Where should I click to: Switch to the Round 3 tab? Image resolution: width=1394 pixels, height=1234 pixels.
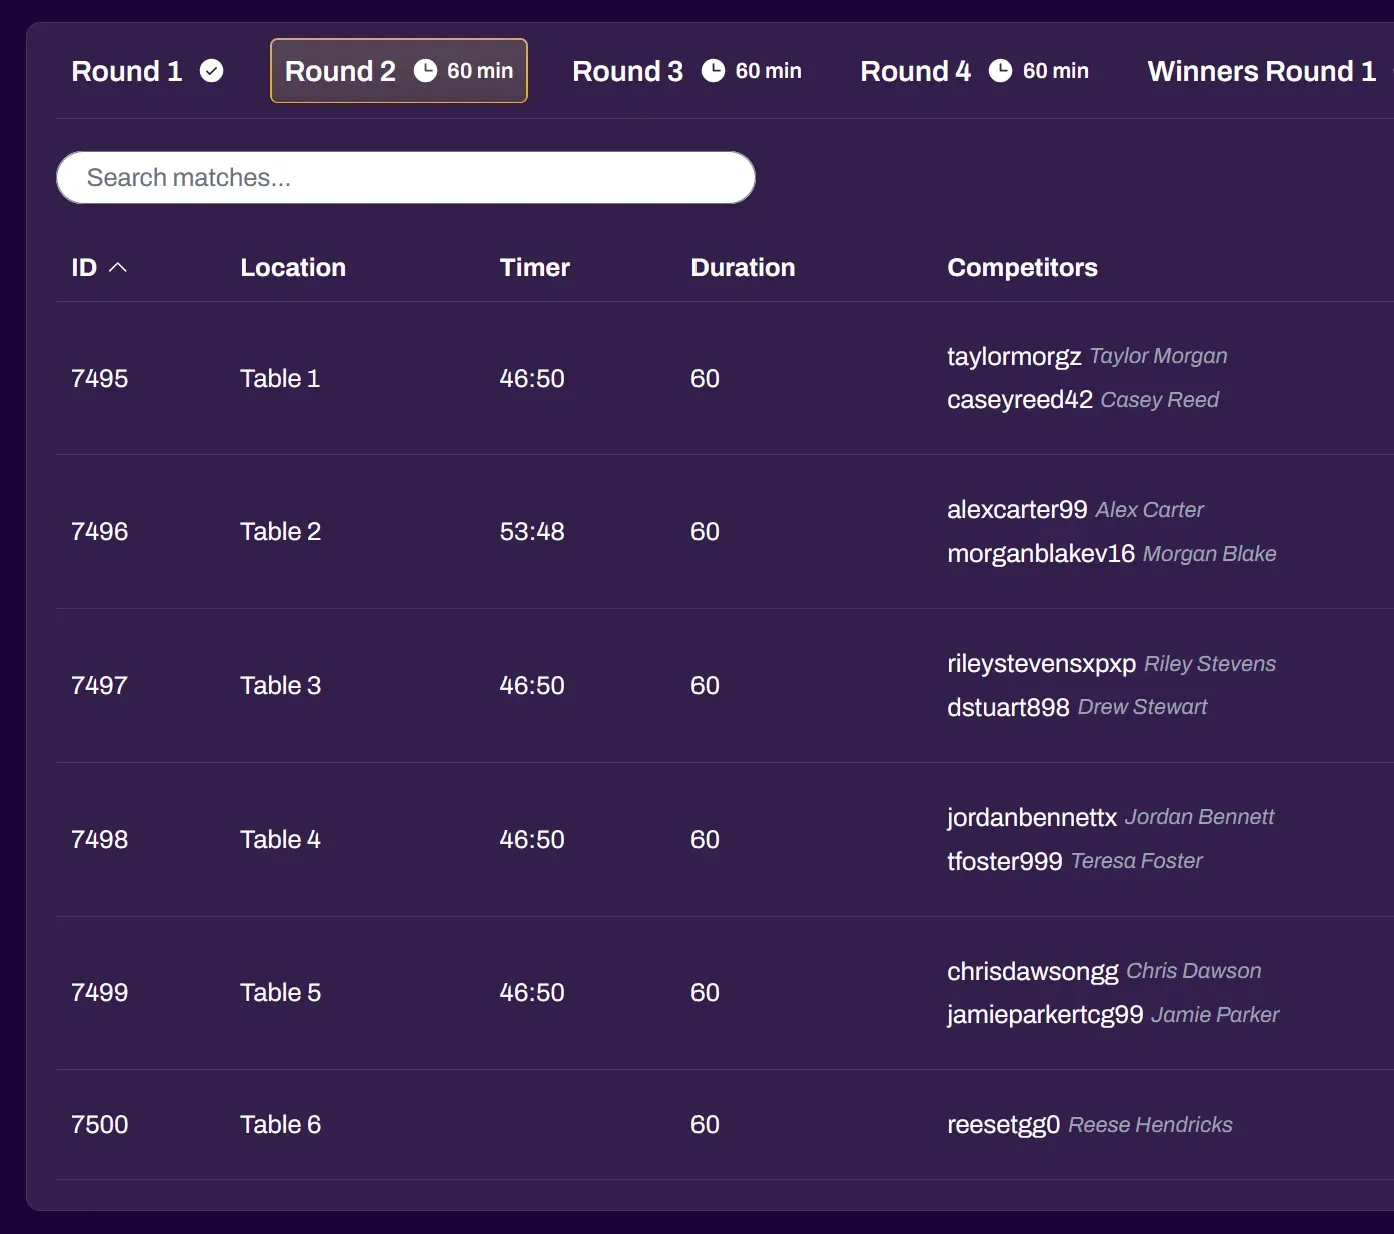tap(627, 71)
